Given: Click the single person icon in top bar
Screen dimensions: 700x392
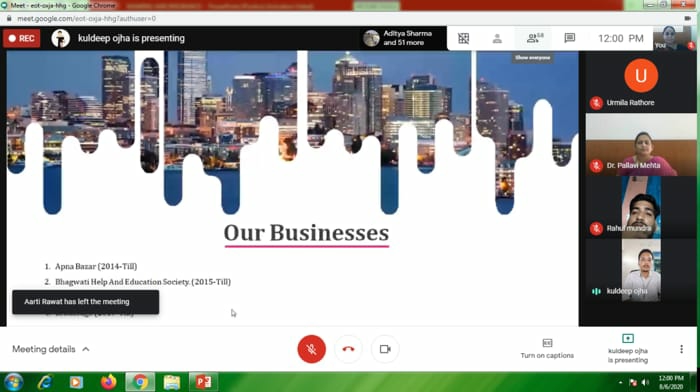Looking at the screenshot, I should (x=497, y=38).
